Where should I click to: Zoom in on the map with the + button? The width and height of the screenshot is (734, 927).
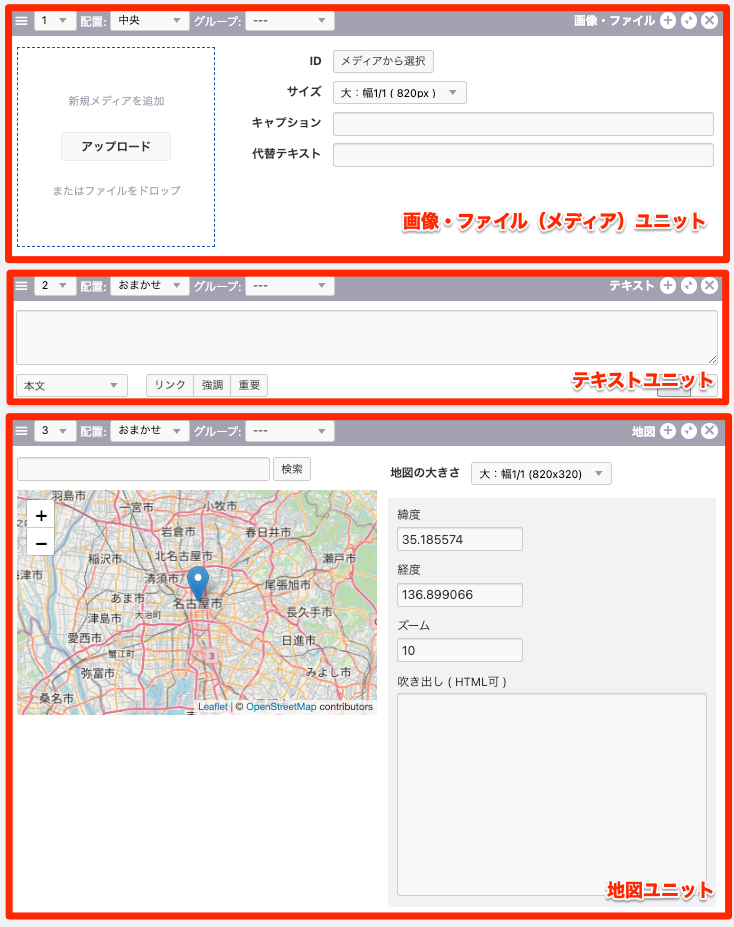click(41, 516)
